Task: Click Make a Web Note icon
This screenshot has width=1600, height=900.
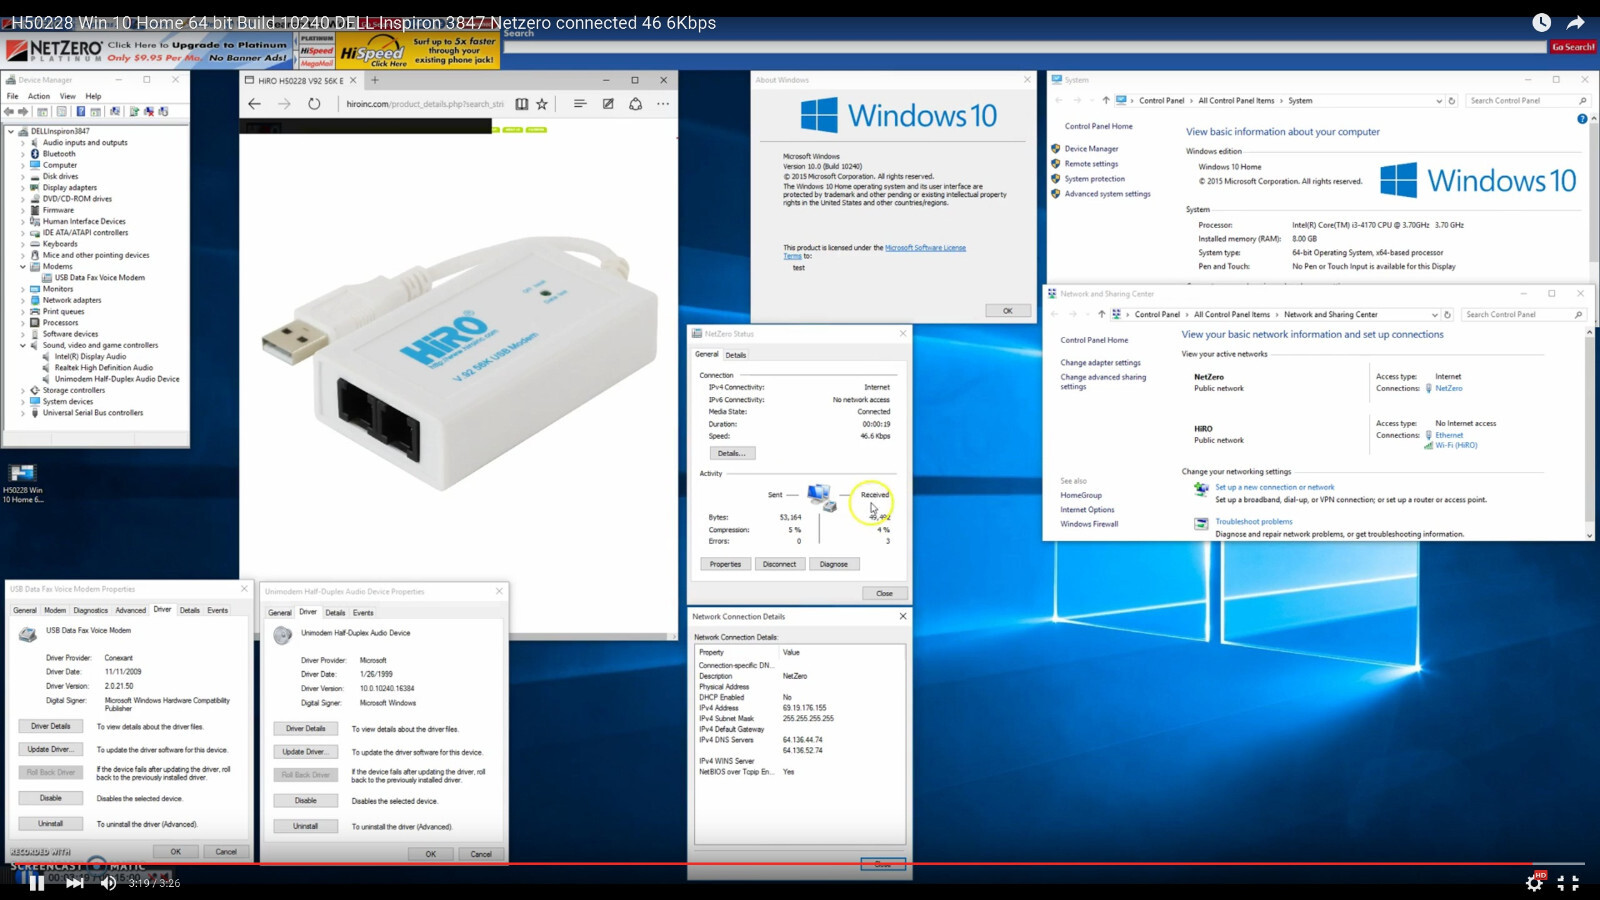Action: pyautogui.click(x=608, y=104)
